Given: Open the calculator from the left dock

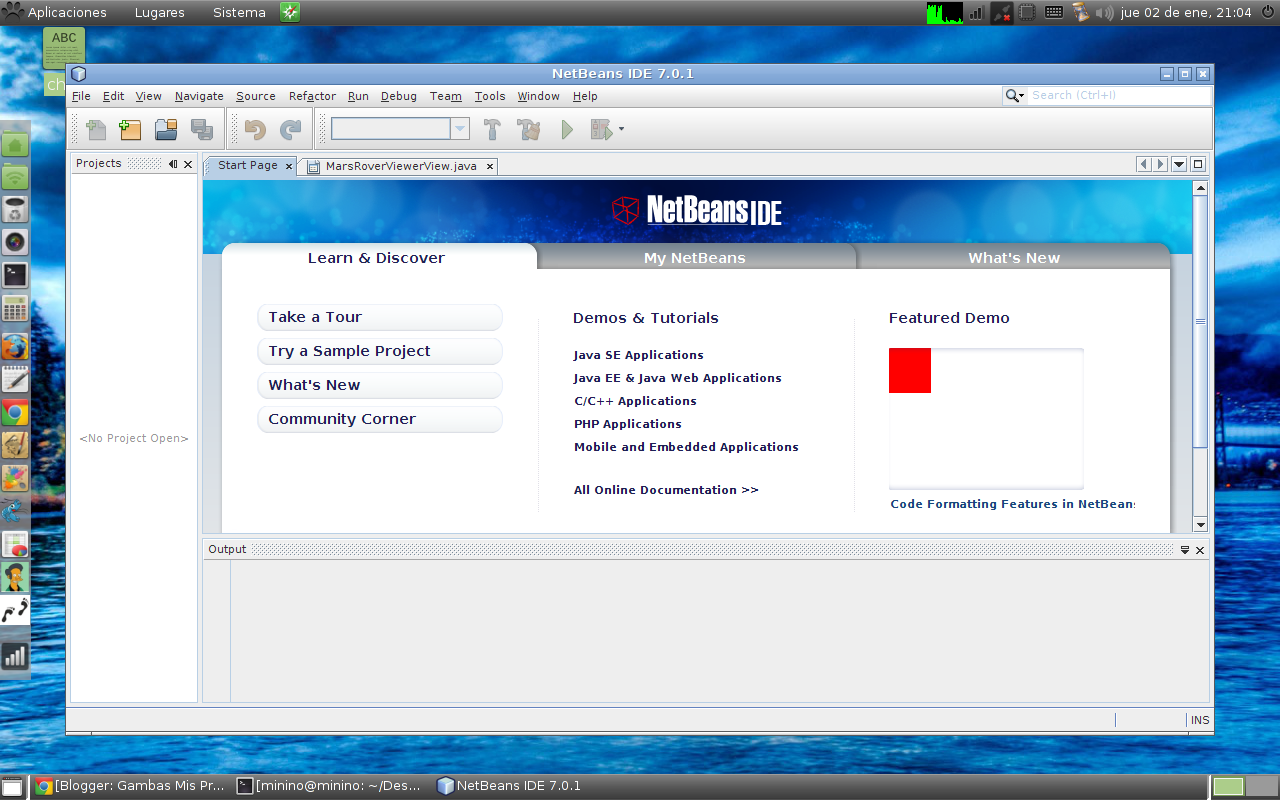Looking at the screenshot, I should (15, 308).
